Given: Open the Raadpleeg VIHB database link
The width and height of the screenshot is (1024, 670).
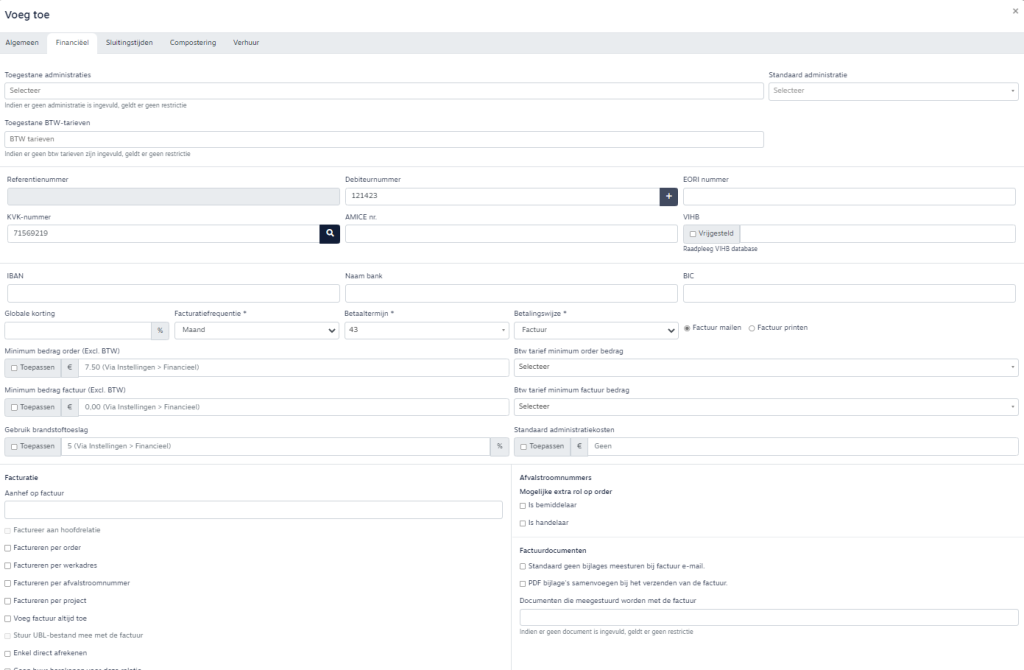Looking at the screenshot, I should 720,249.
